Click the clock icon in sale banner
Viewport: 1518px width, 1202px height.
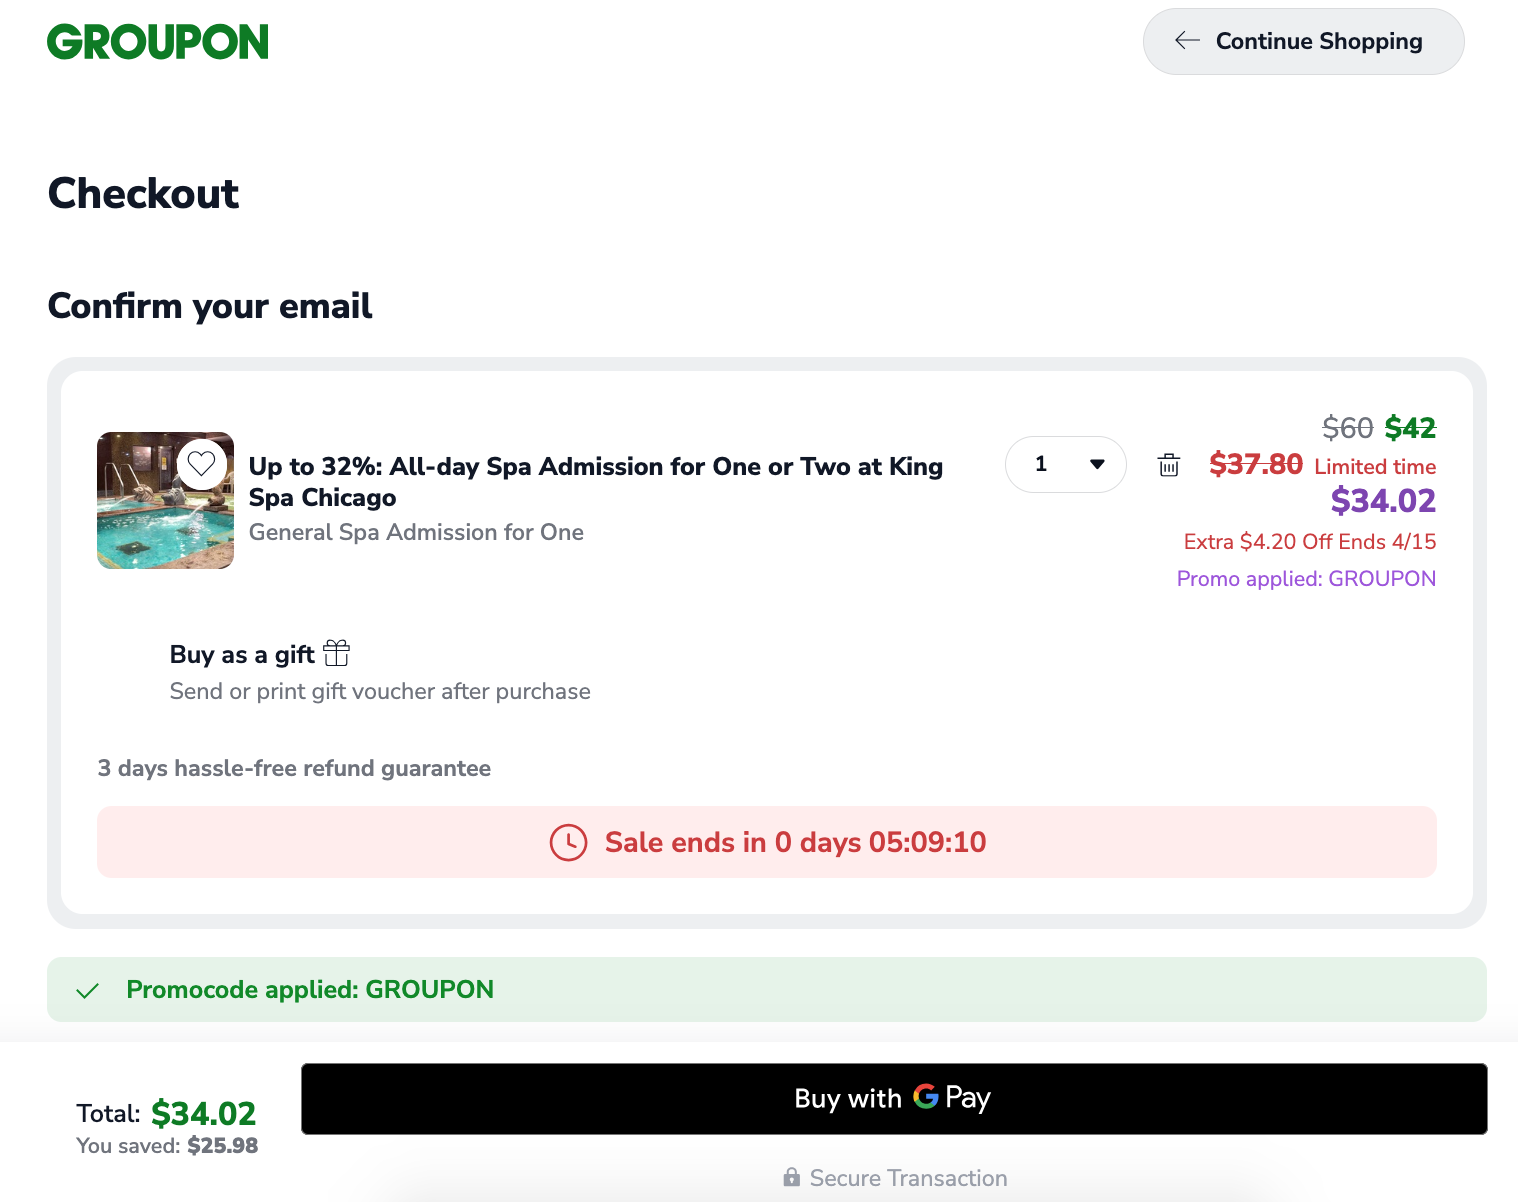pyautogui.click(x=569, y=842)
